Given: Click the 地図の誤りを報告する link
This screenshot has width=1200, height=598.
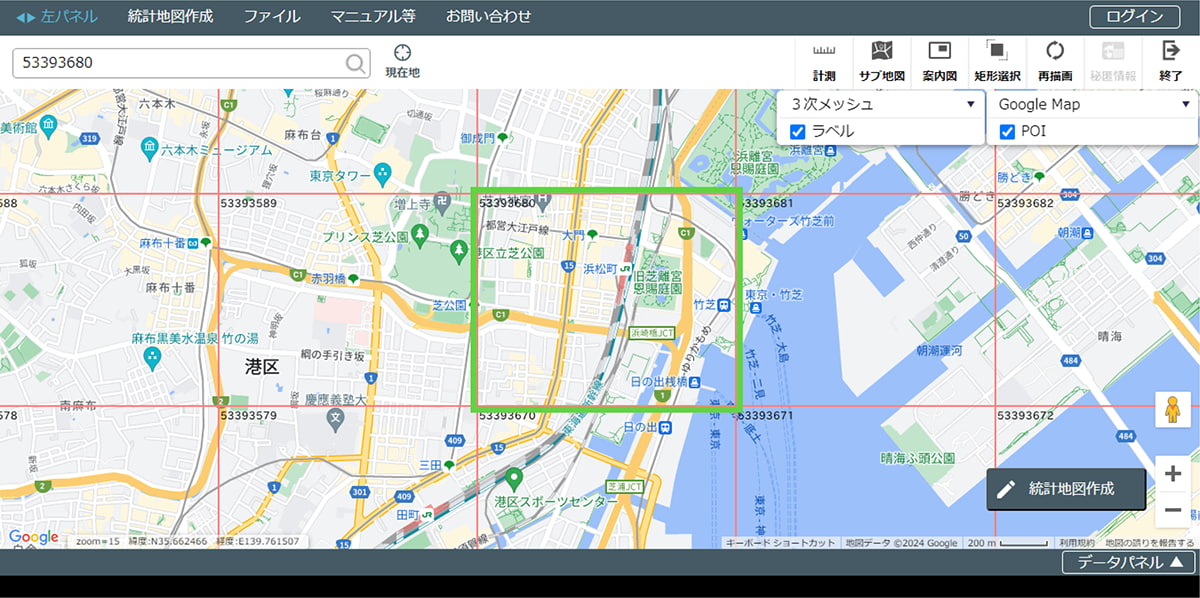Looking at the screenshot, I should [x=1149, y=543].
